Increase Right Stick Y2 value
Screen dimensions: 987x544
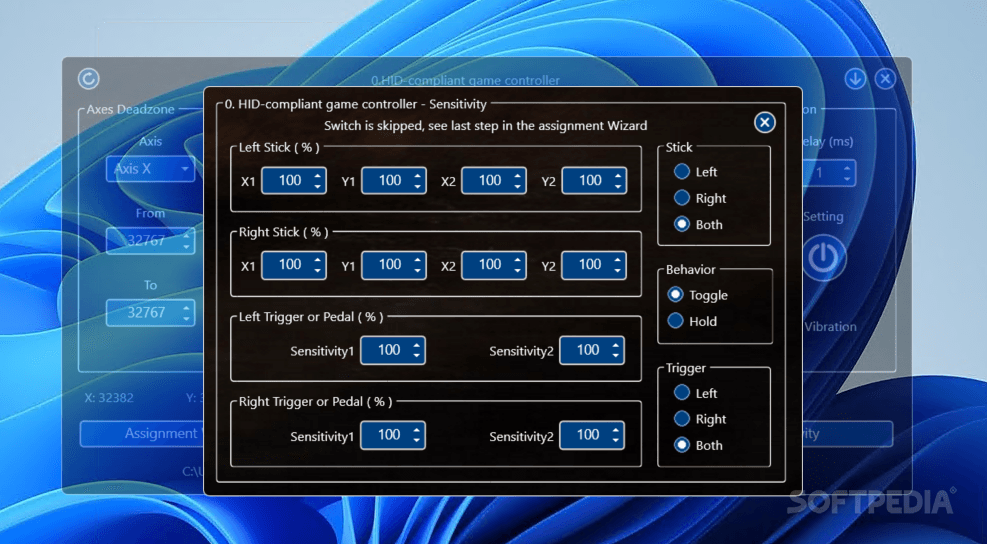coord(618,259)
